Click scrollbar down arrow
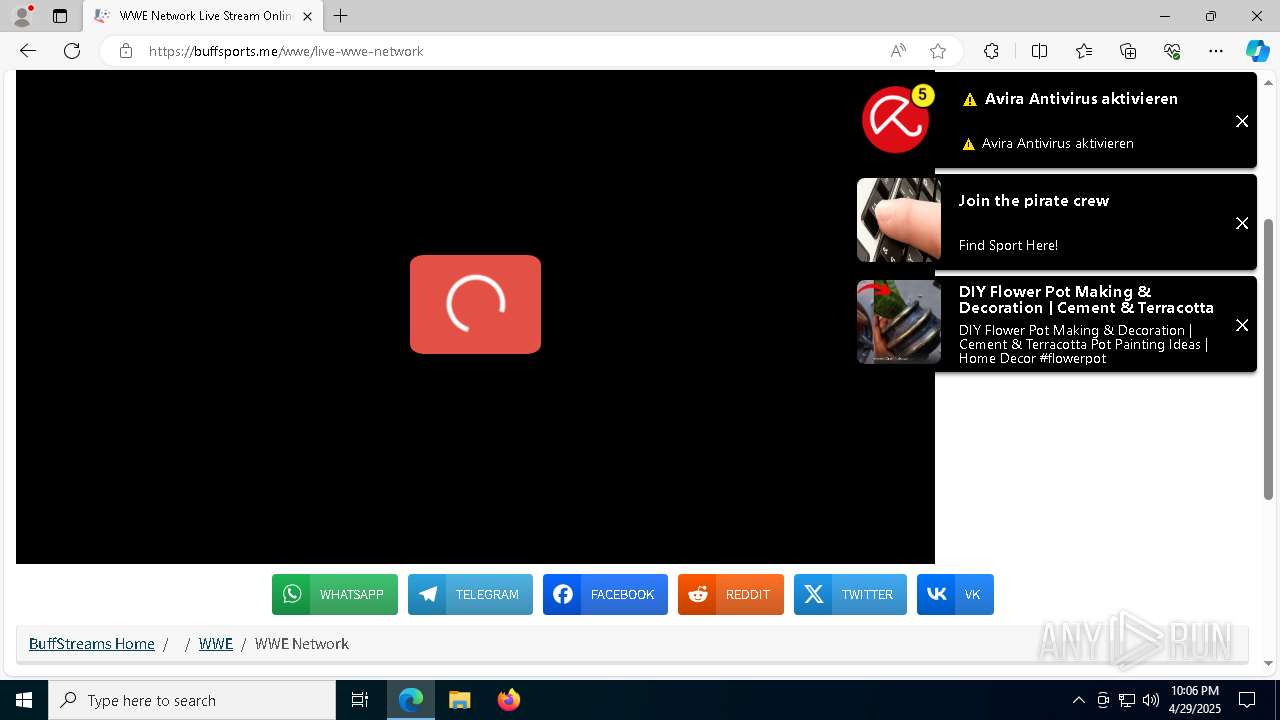1280x720 pixels. [x=1269, y=662]
